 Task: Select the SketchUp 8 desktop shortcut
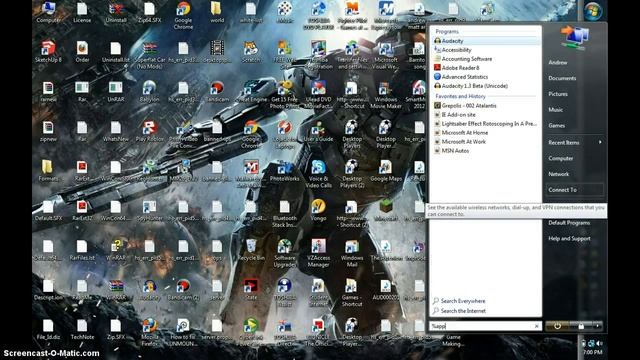(x=48, y=52)
